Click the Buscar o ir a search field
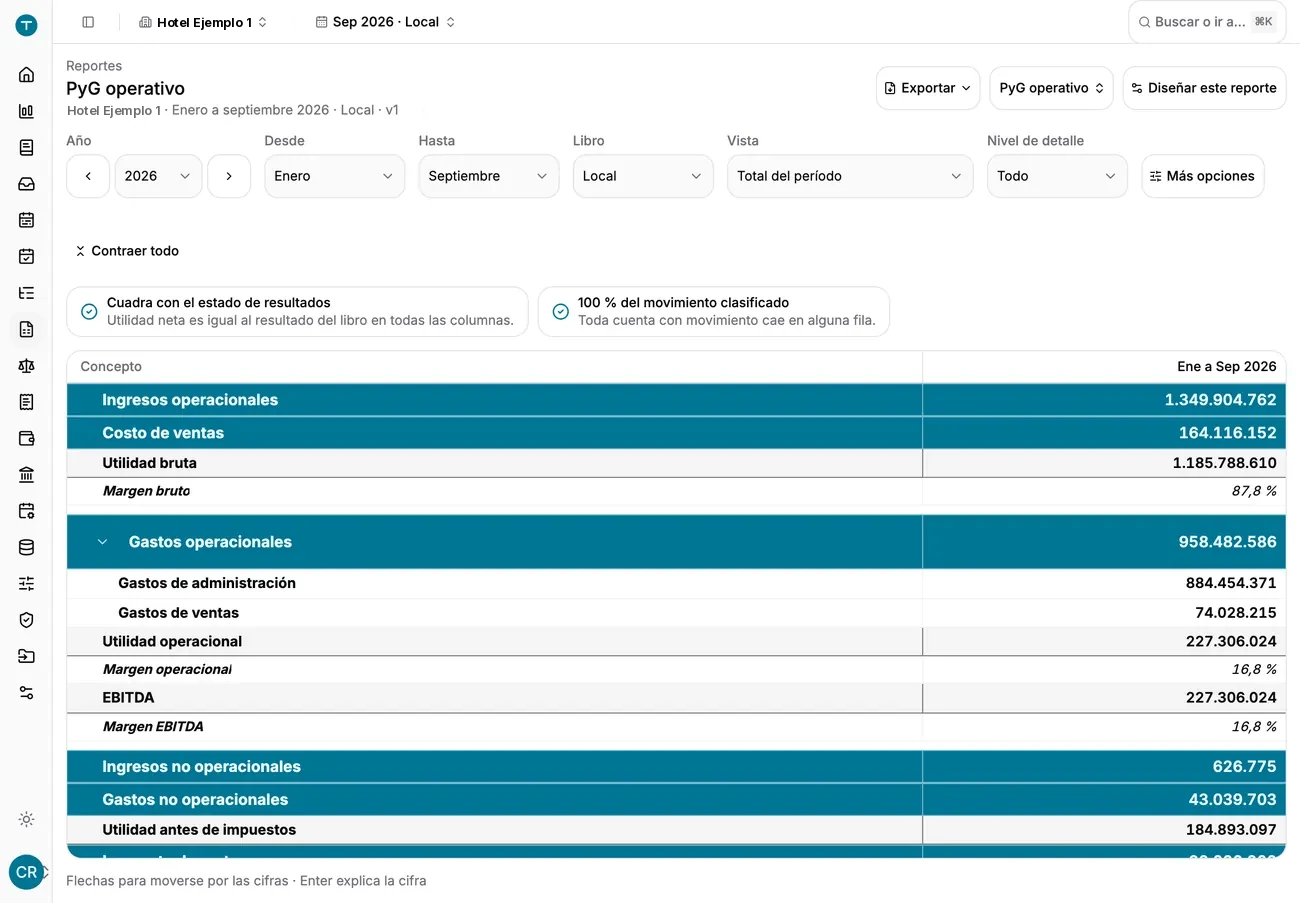 click(1207, 22)
